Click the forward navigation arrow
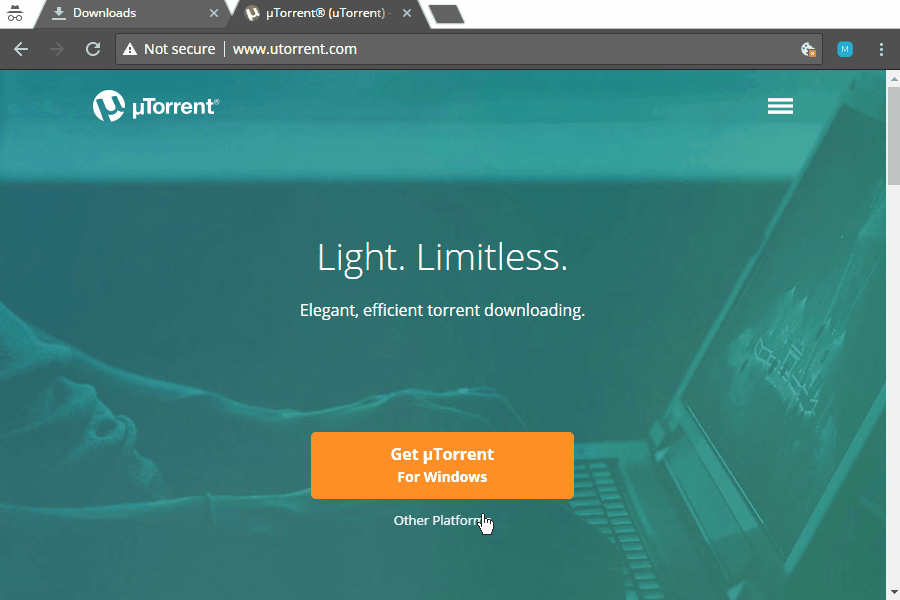Image resolution: width=900 pixels, height=600 pixels. tap(57, 49)
